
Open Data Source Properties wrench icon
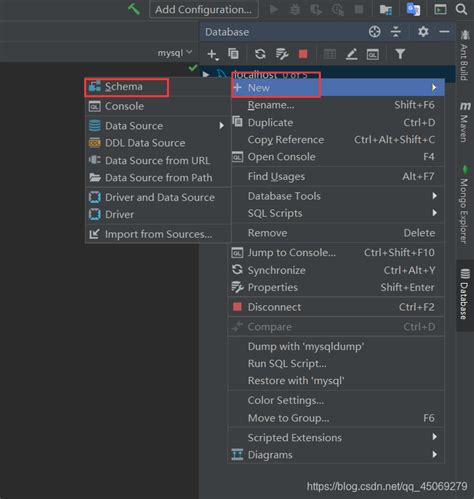282,54
